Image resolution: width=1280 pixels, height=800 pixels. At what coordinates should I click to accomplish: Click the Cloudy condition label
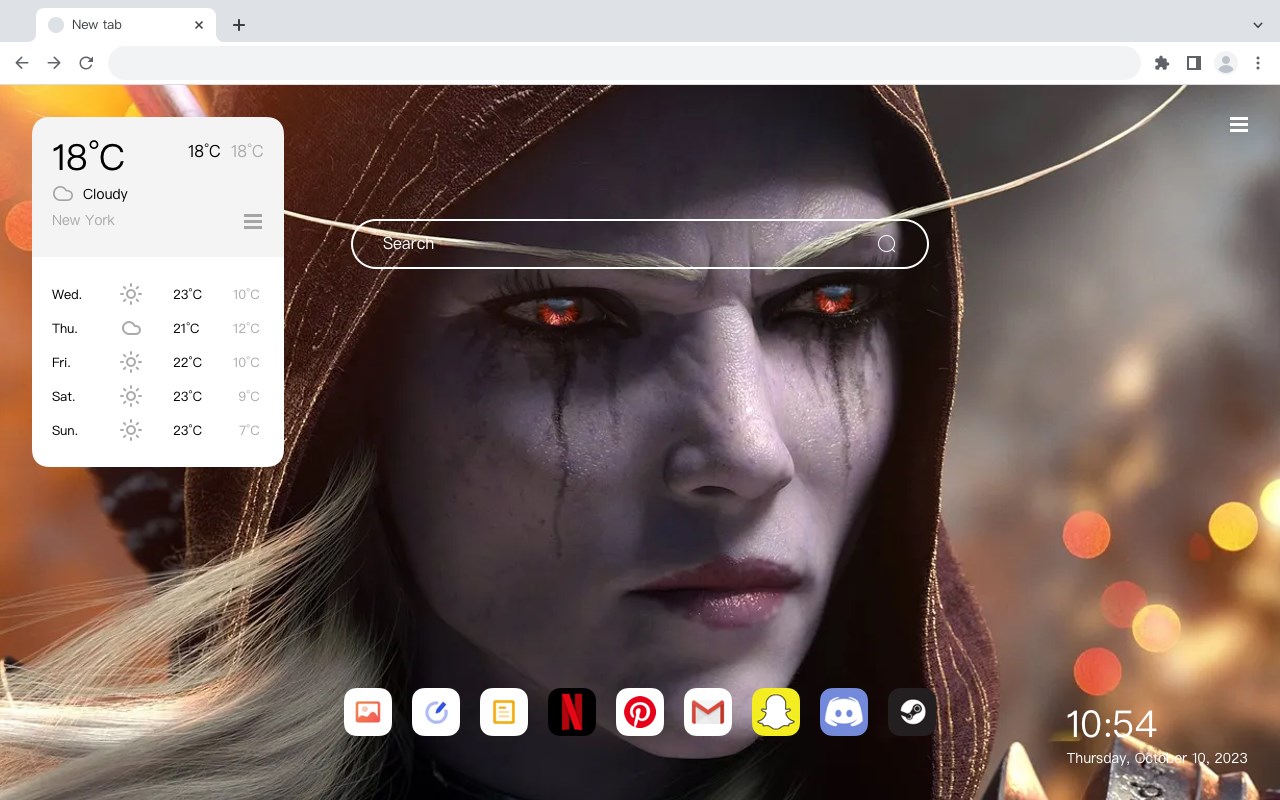click(x=105, y=194)
